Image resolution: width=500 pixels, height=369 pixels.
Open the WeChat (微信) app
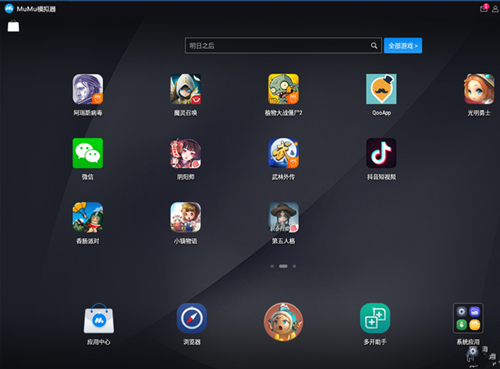[88, 153]
